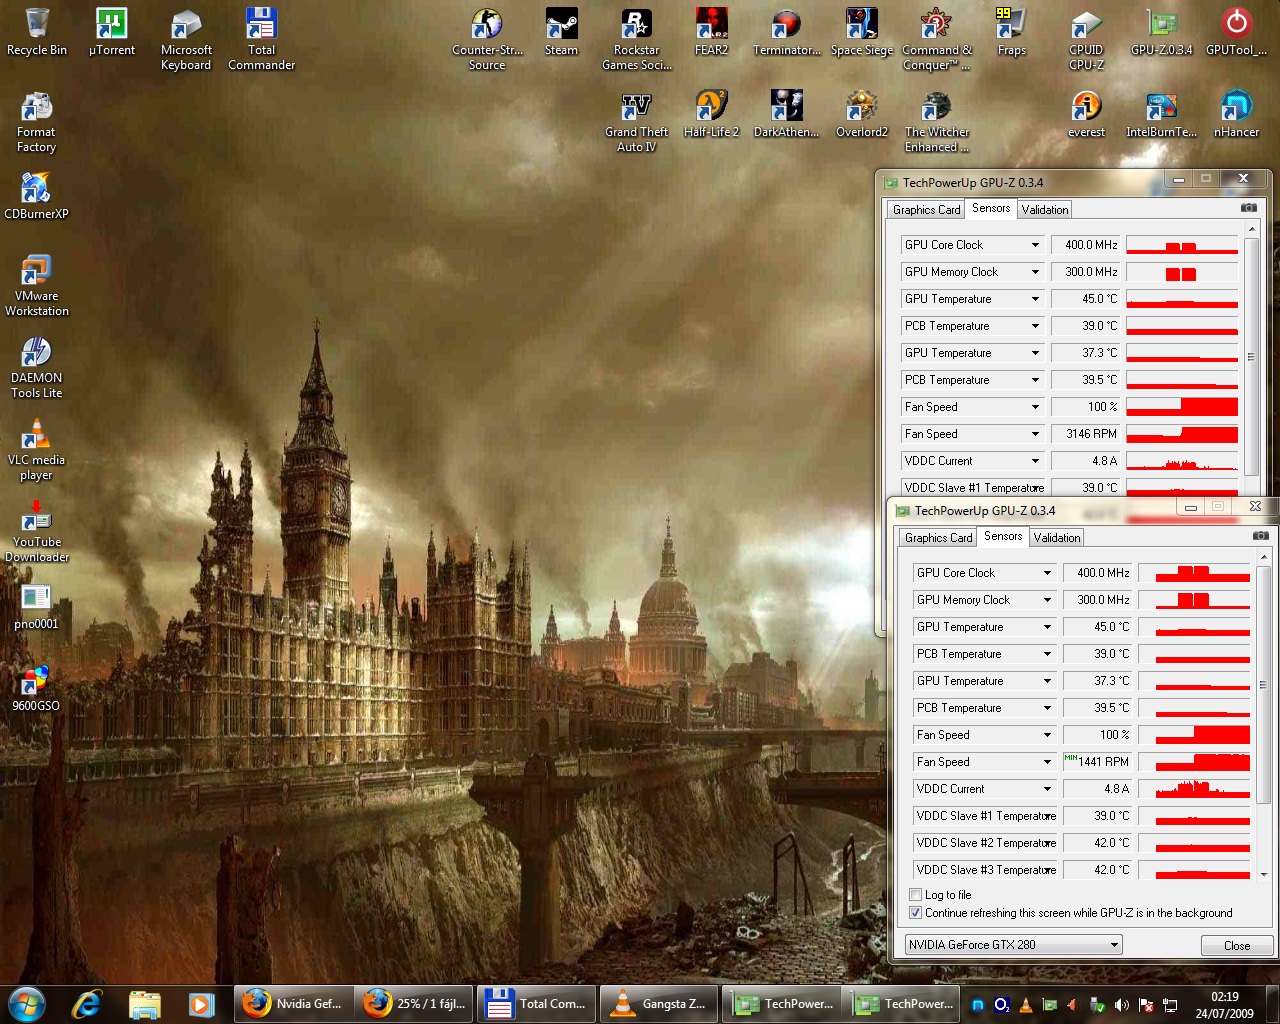This screenshot has width=1280, height=1024.
Task: Launch DAEMON Tools Lite icon
Action: tap(36, 368)
